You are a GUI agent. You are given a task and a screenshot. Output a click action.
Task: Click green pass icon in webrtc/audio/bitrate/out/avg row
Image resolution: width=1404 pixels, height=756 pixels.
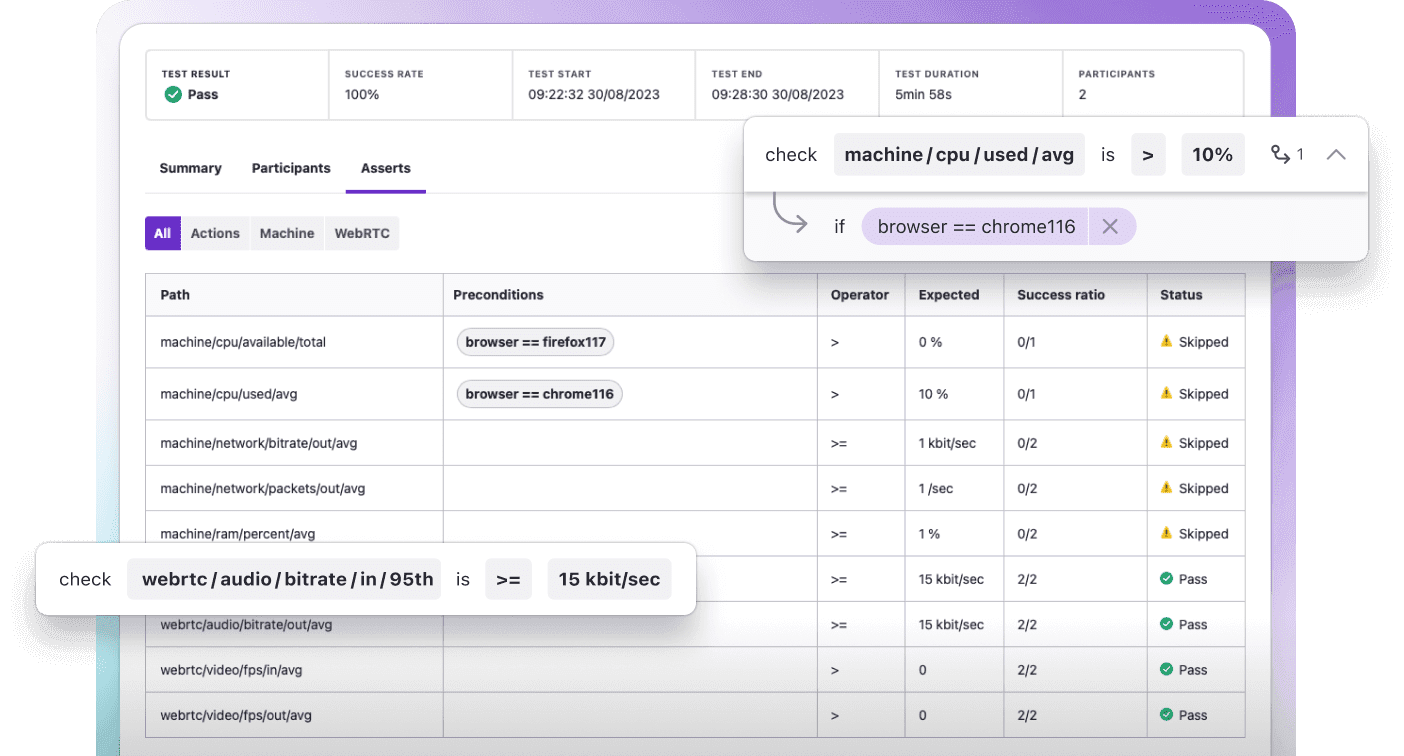1166,624
